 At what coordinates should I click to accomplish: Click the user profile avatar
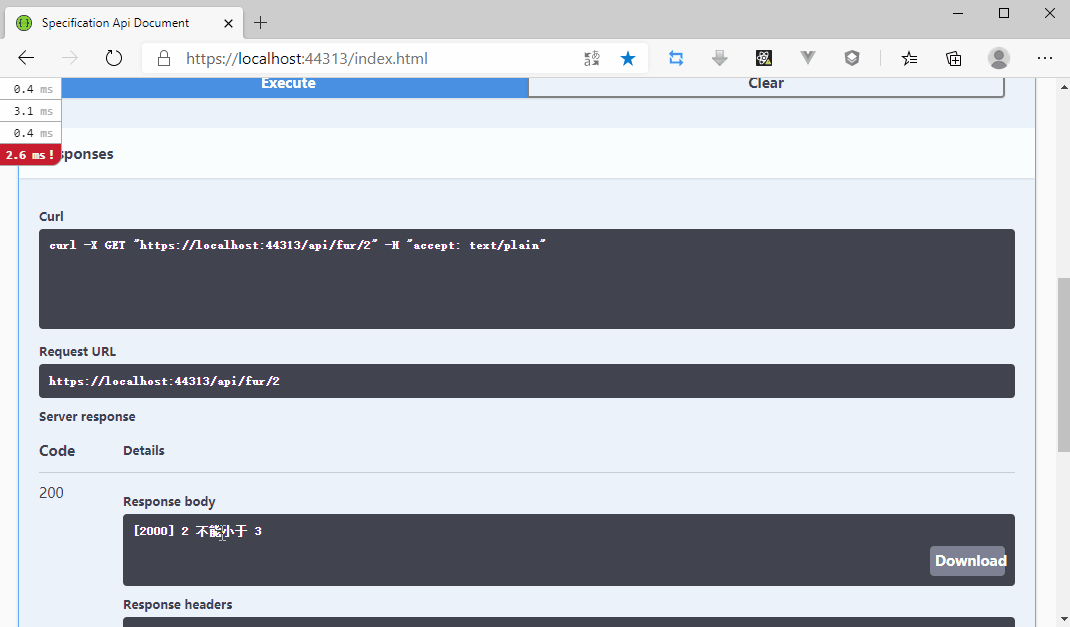click(998, 58)
